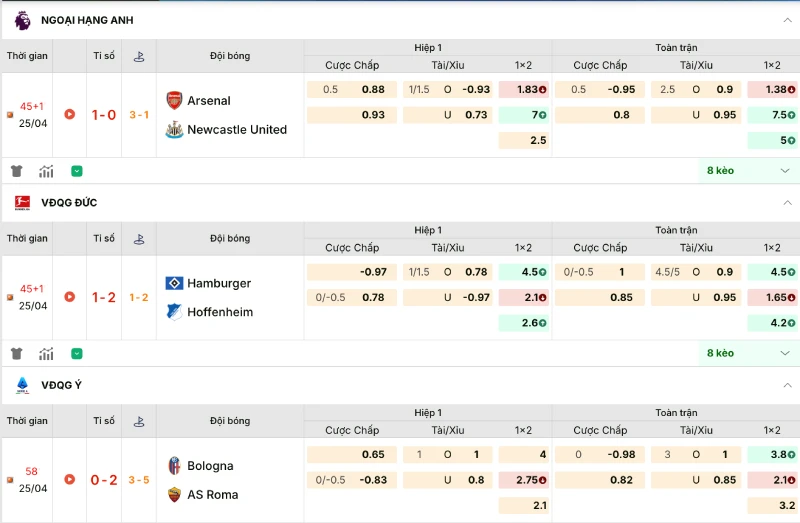The height and width of the screenshot is (523, 800).
Task: Click the Serie A logo beside VĐQG Ý
Action: click(22, 385)
